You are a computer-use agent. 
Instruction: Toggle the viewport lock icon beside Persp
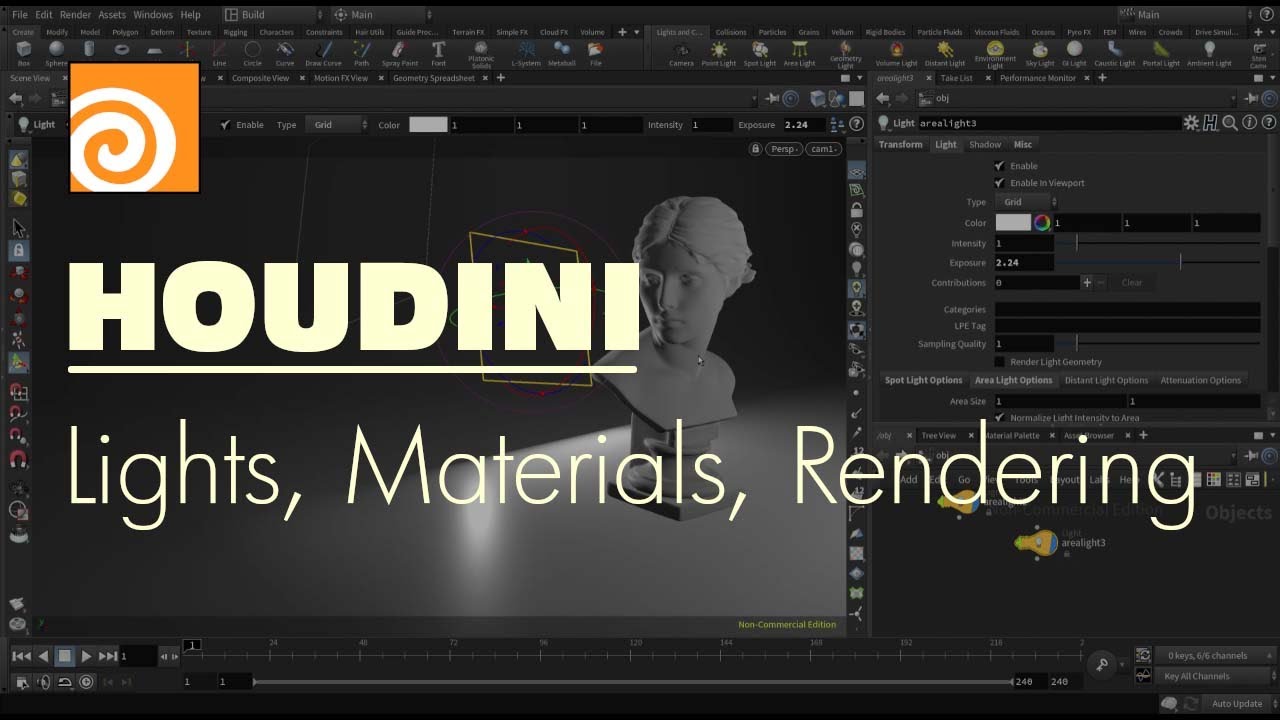(756, 149)
